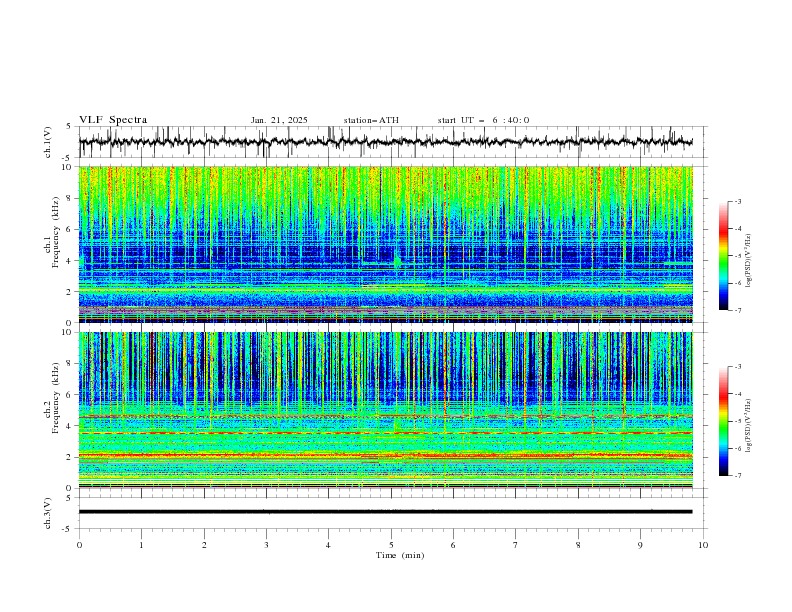Click the red 2 kHz band in ch.2 spectrogram
Viewport: 792px width, 612px height.
[x=385, y=455]
